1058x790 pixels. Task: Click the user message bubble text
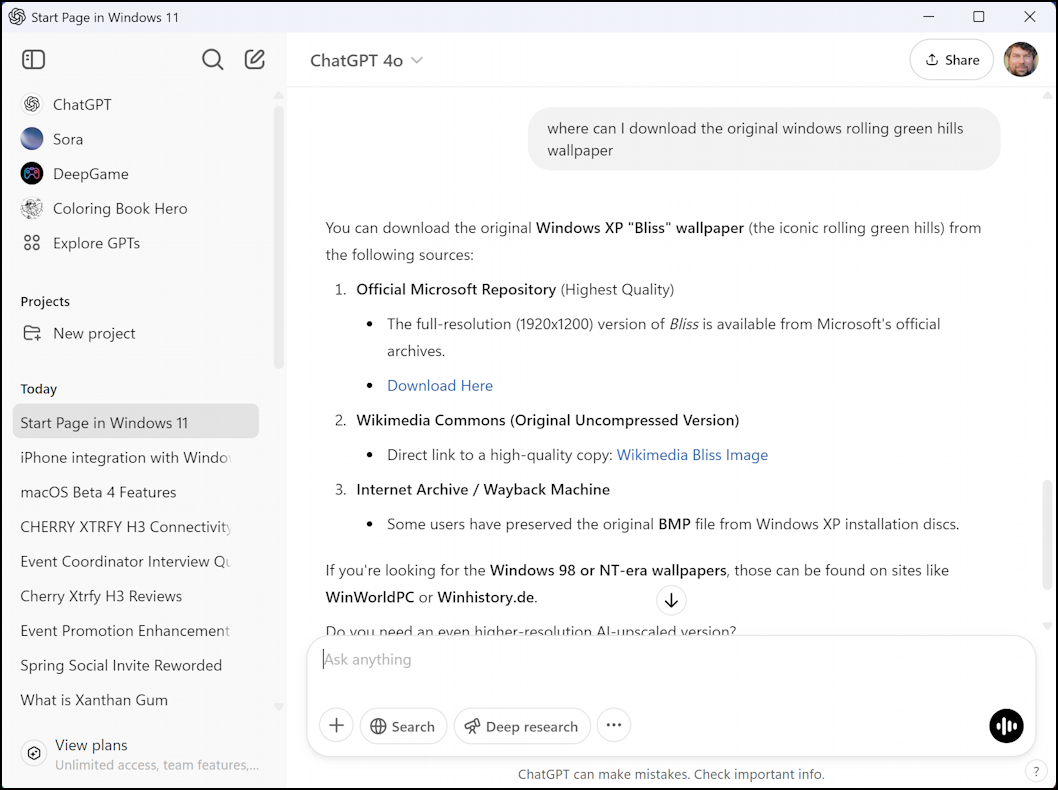click(x=755, y=139)
